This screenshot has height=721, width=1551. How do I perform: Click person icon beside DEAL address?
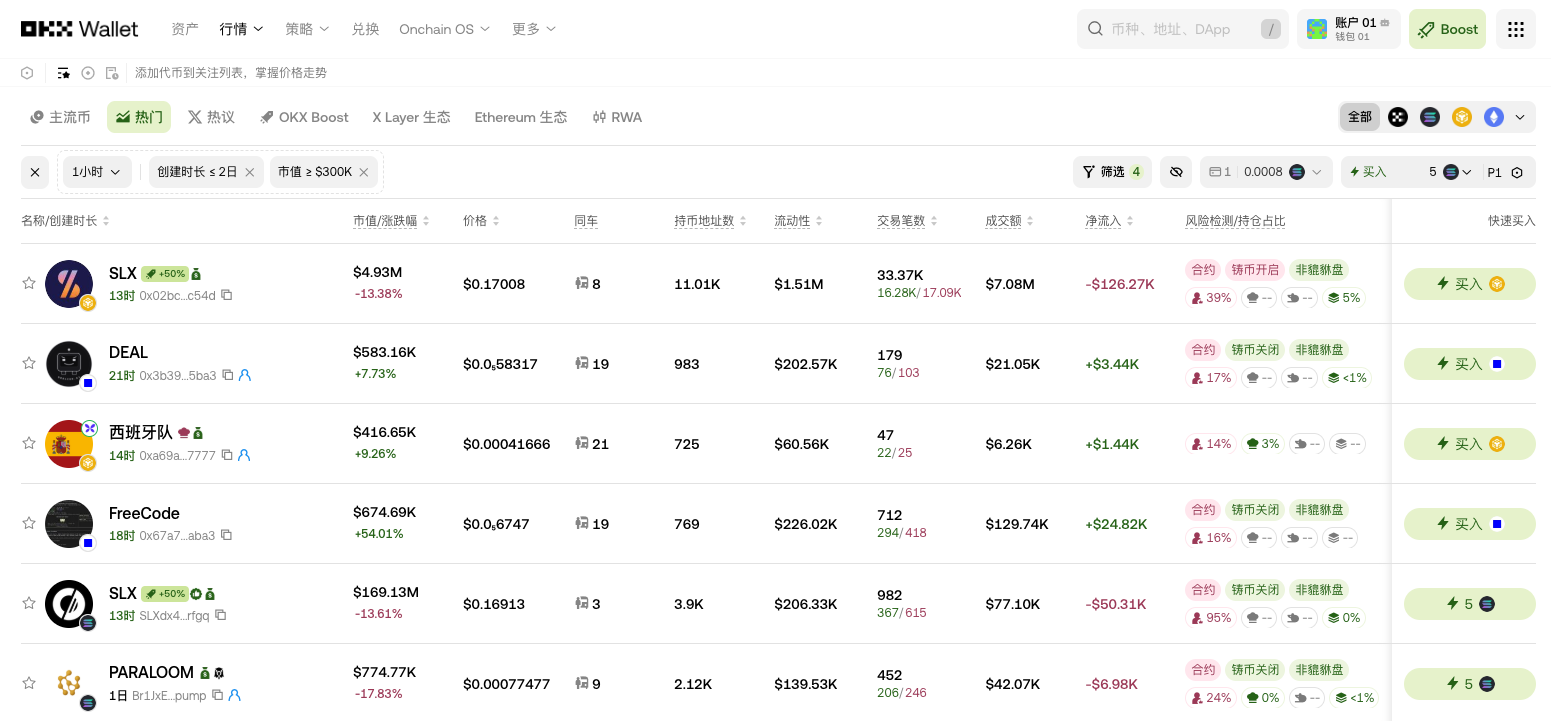(245, 375)
